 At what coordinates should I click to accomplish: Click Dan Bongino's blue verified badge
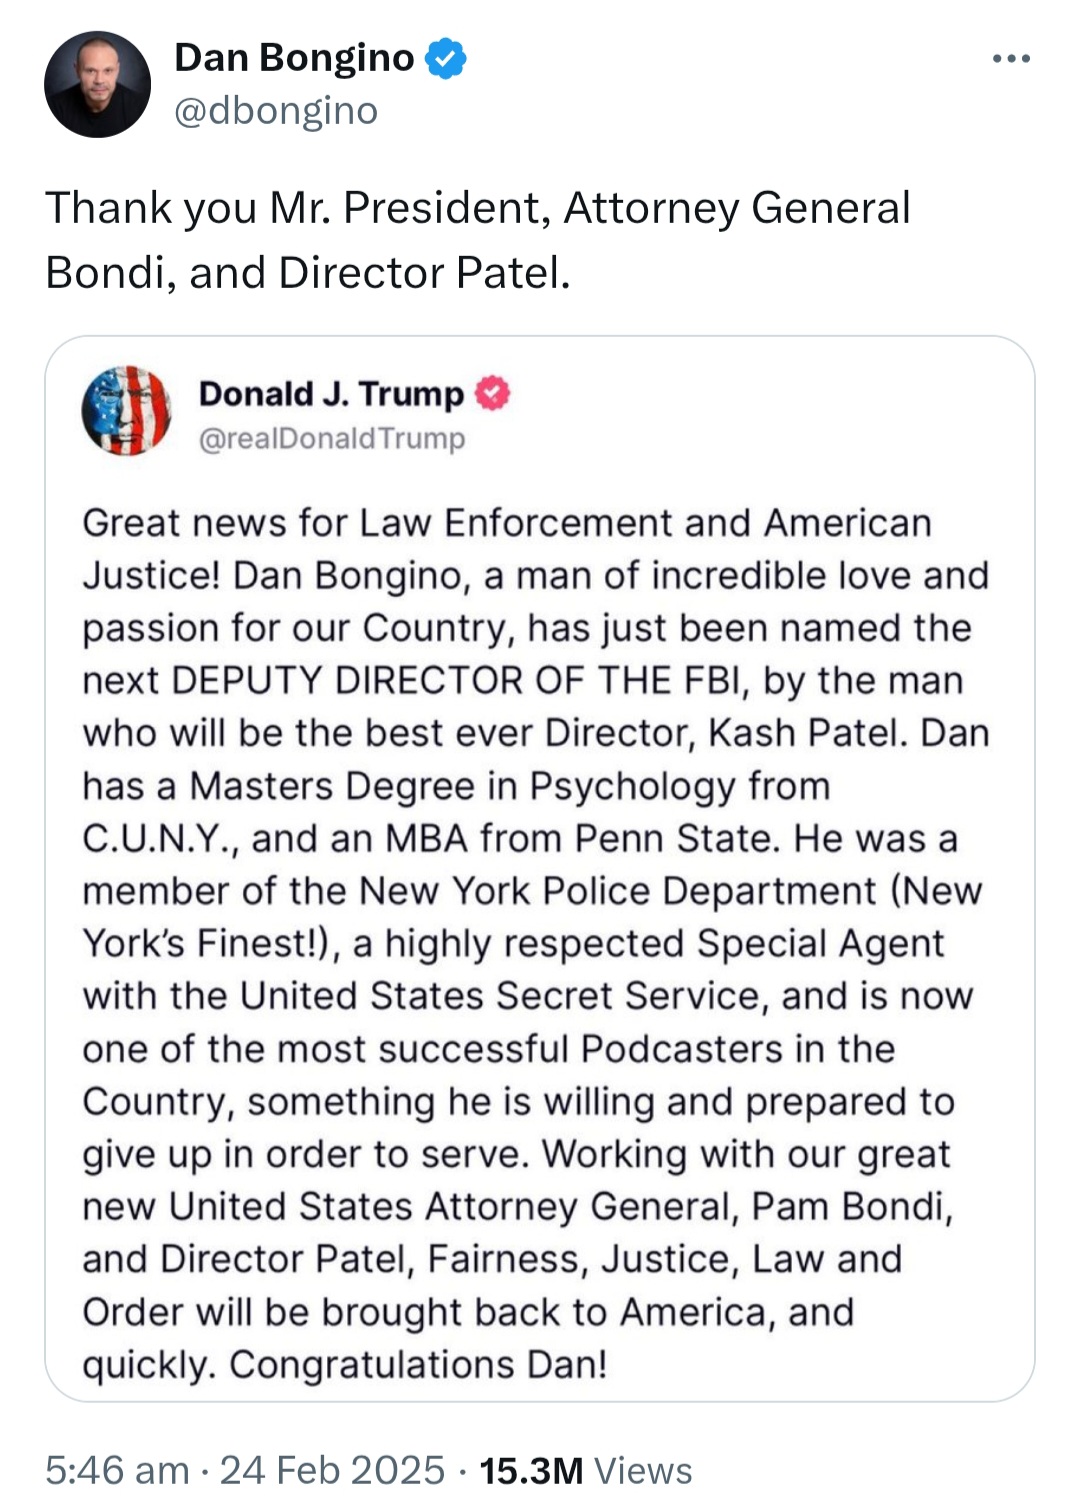[x=446, y=58]
